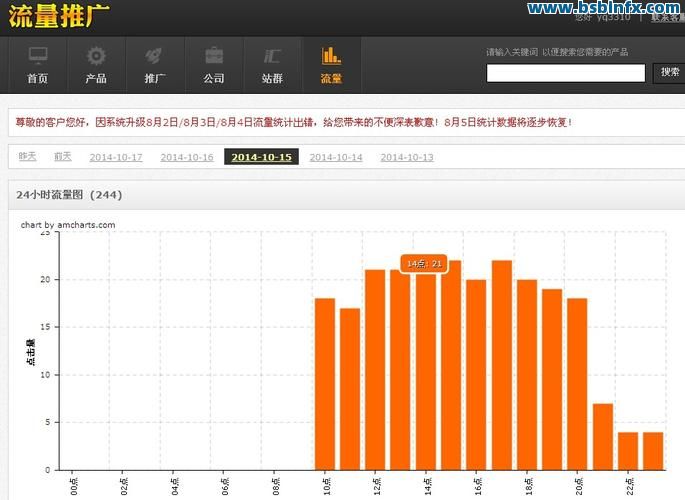Click the 12点 traffic bar
This screenshot has height=500, width=685.
coord(375,370)
